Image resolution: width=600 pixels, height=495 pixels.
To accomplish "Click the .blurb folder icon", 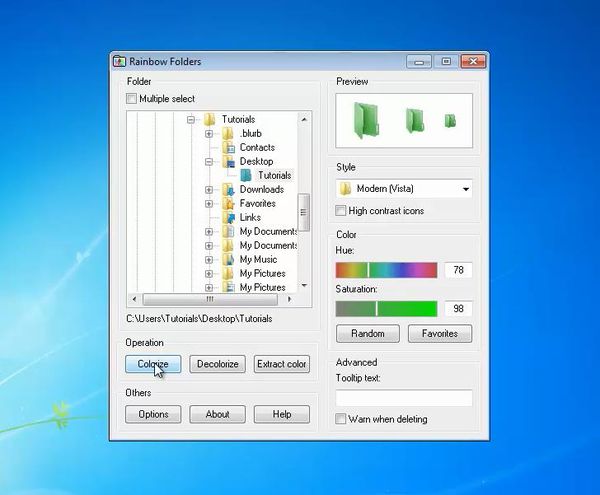I will 228,134.
